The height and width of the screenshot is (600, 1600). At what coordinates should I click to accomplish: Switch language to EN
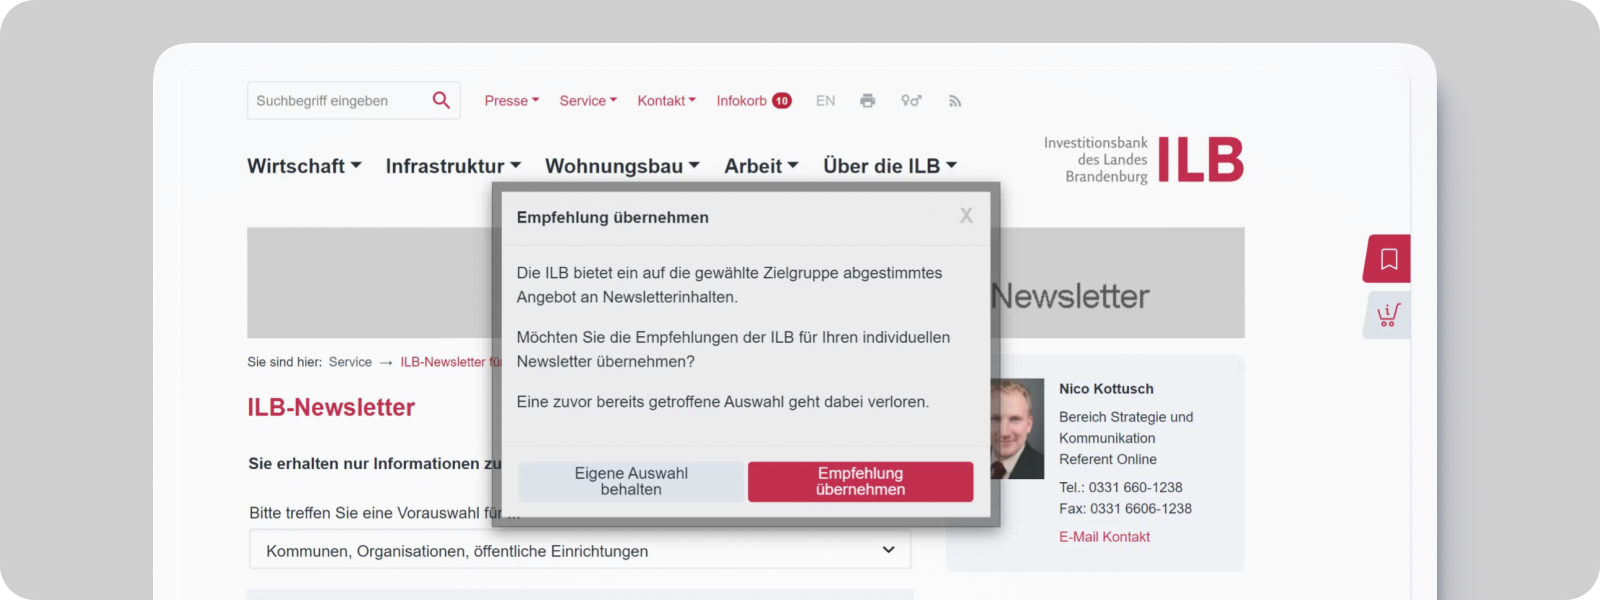point(825,101)
